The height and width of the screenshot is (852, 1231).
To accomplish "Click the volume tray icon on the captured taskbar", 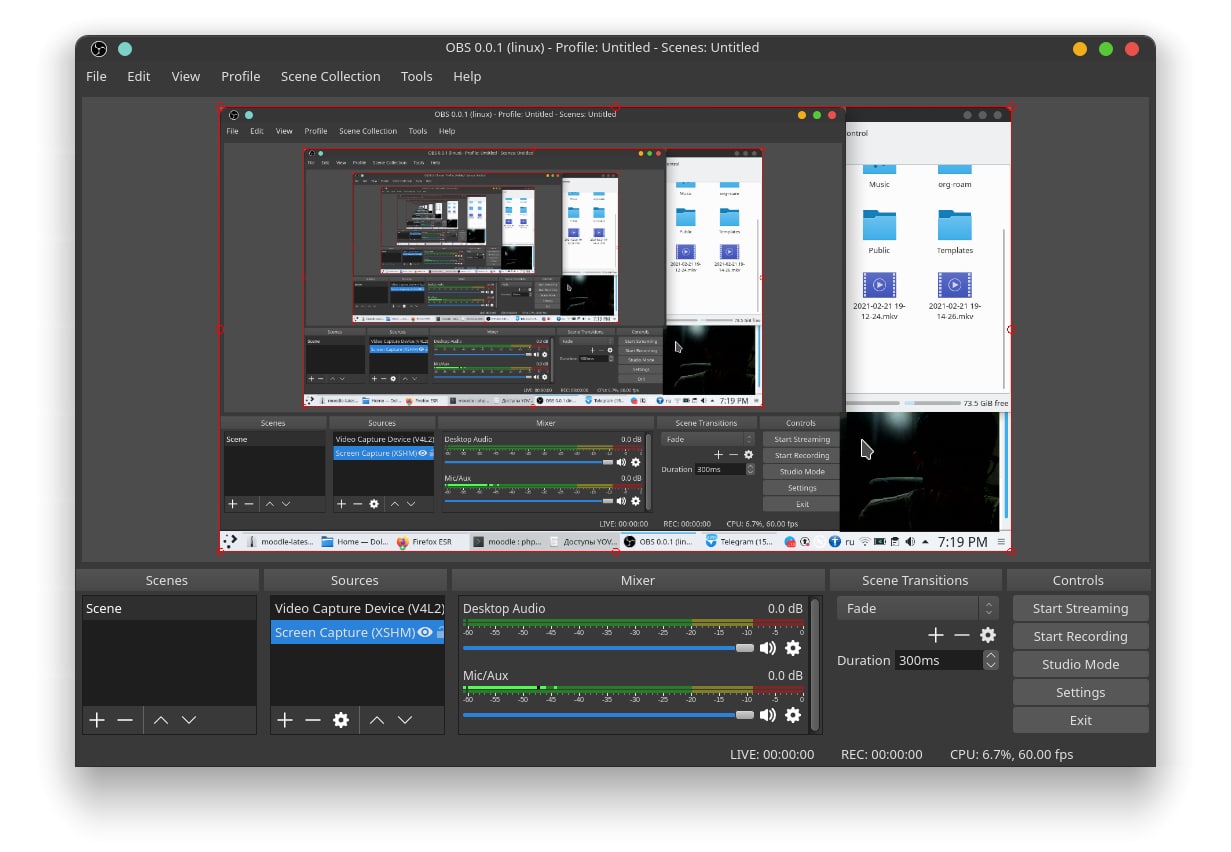I will [909, 542].
